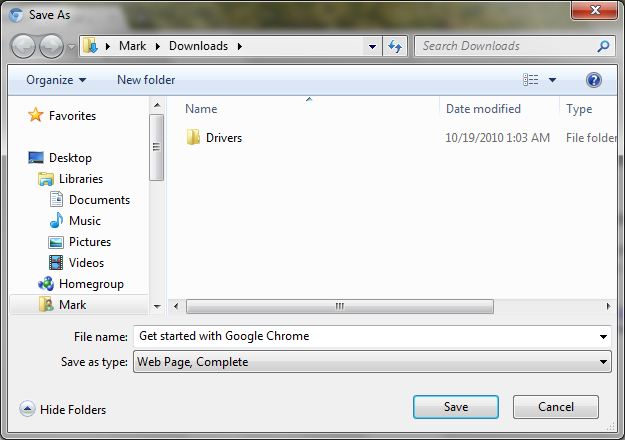Select Documents in the Libraries tree
The image size is (625, 440).
point(99,200)
